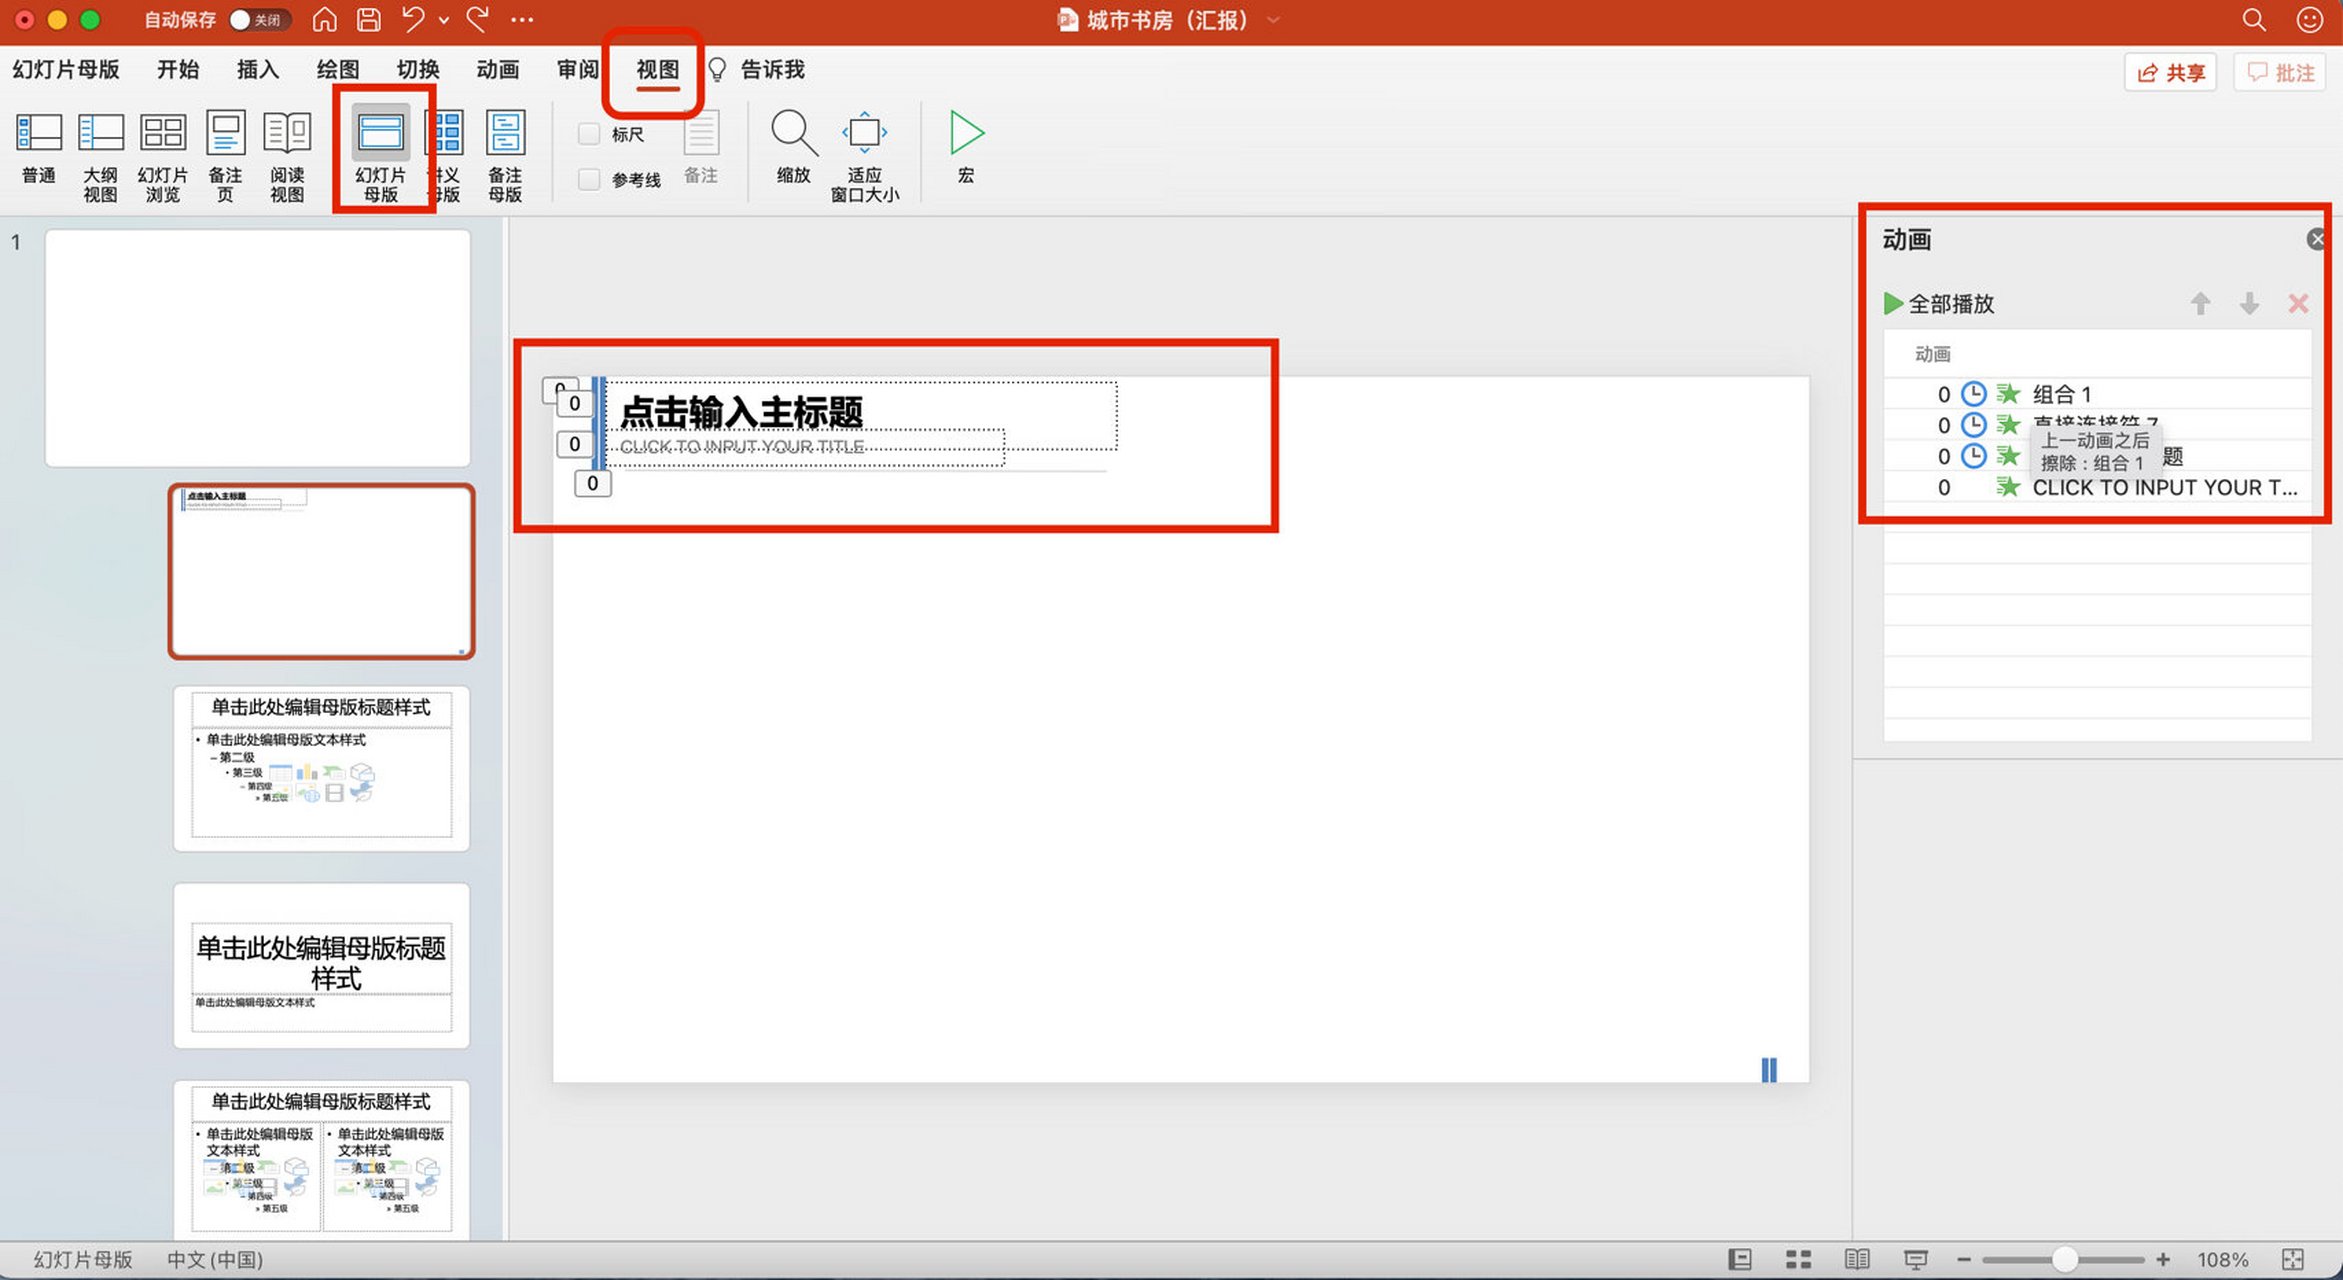Select the slide master thumbnail numbered 1
The height and width of the screenshot is (1280, 2343).
[x=258, y=348]
